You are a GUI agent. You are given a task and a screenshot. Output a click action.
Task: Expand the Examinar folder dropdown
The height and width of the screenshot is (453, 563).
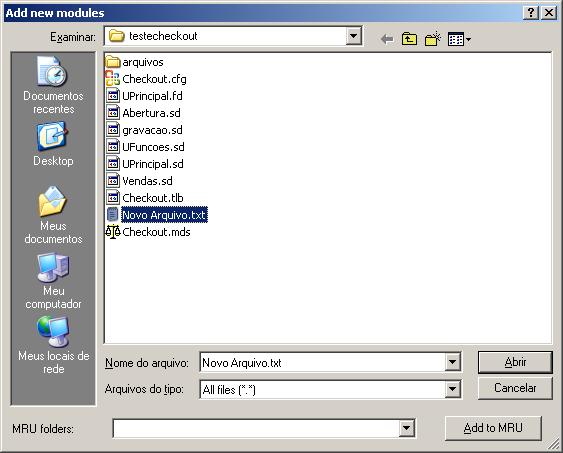[x=353, y=36]
